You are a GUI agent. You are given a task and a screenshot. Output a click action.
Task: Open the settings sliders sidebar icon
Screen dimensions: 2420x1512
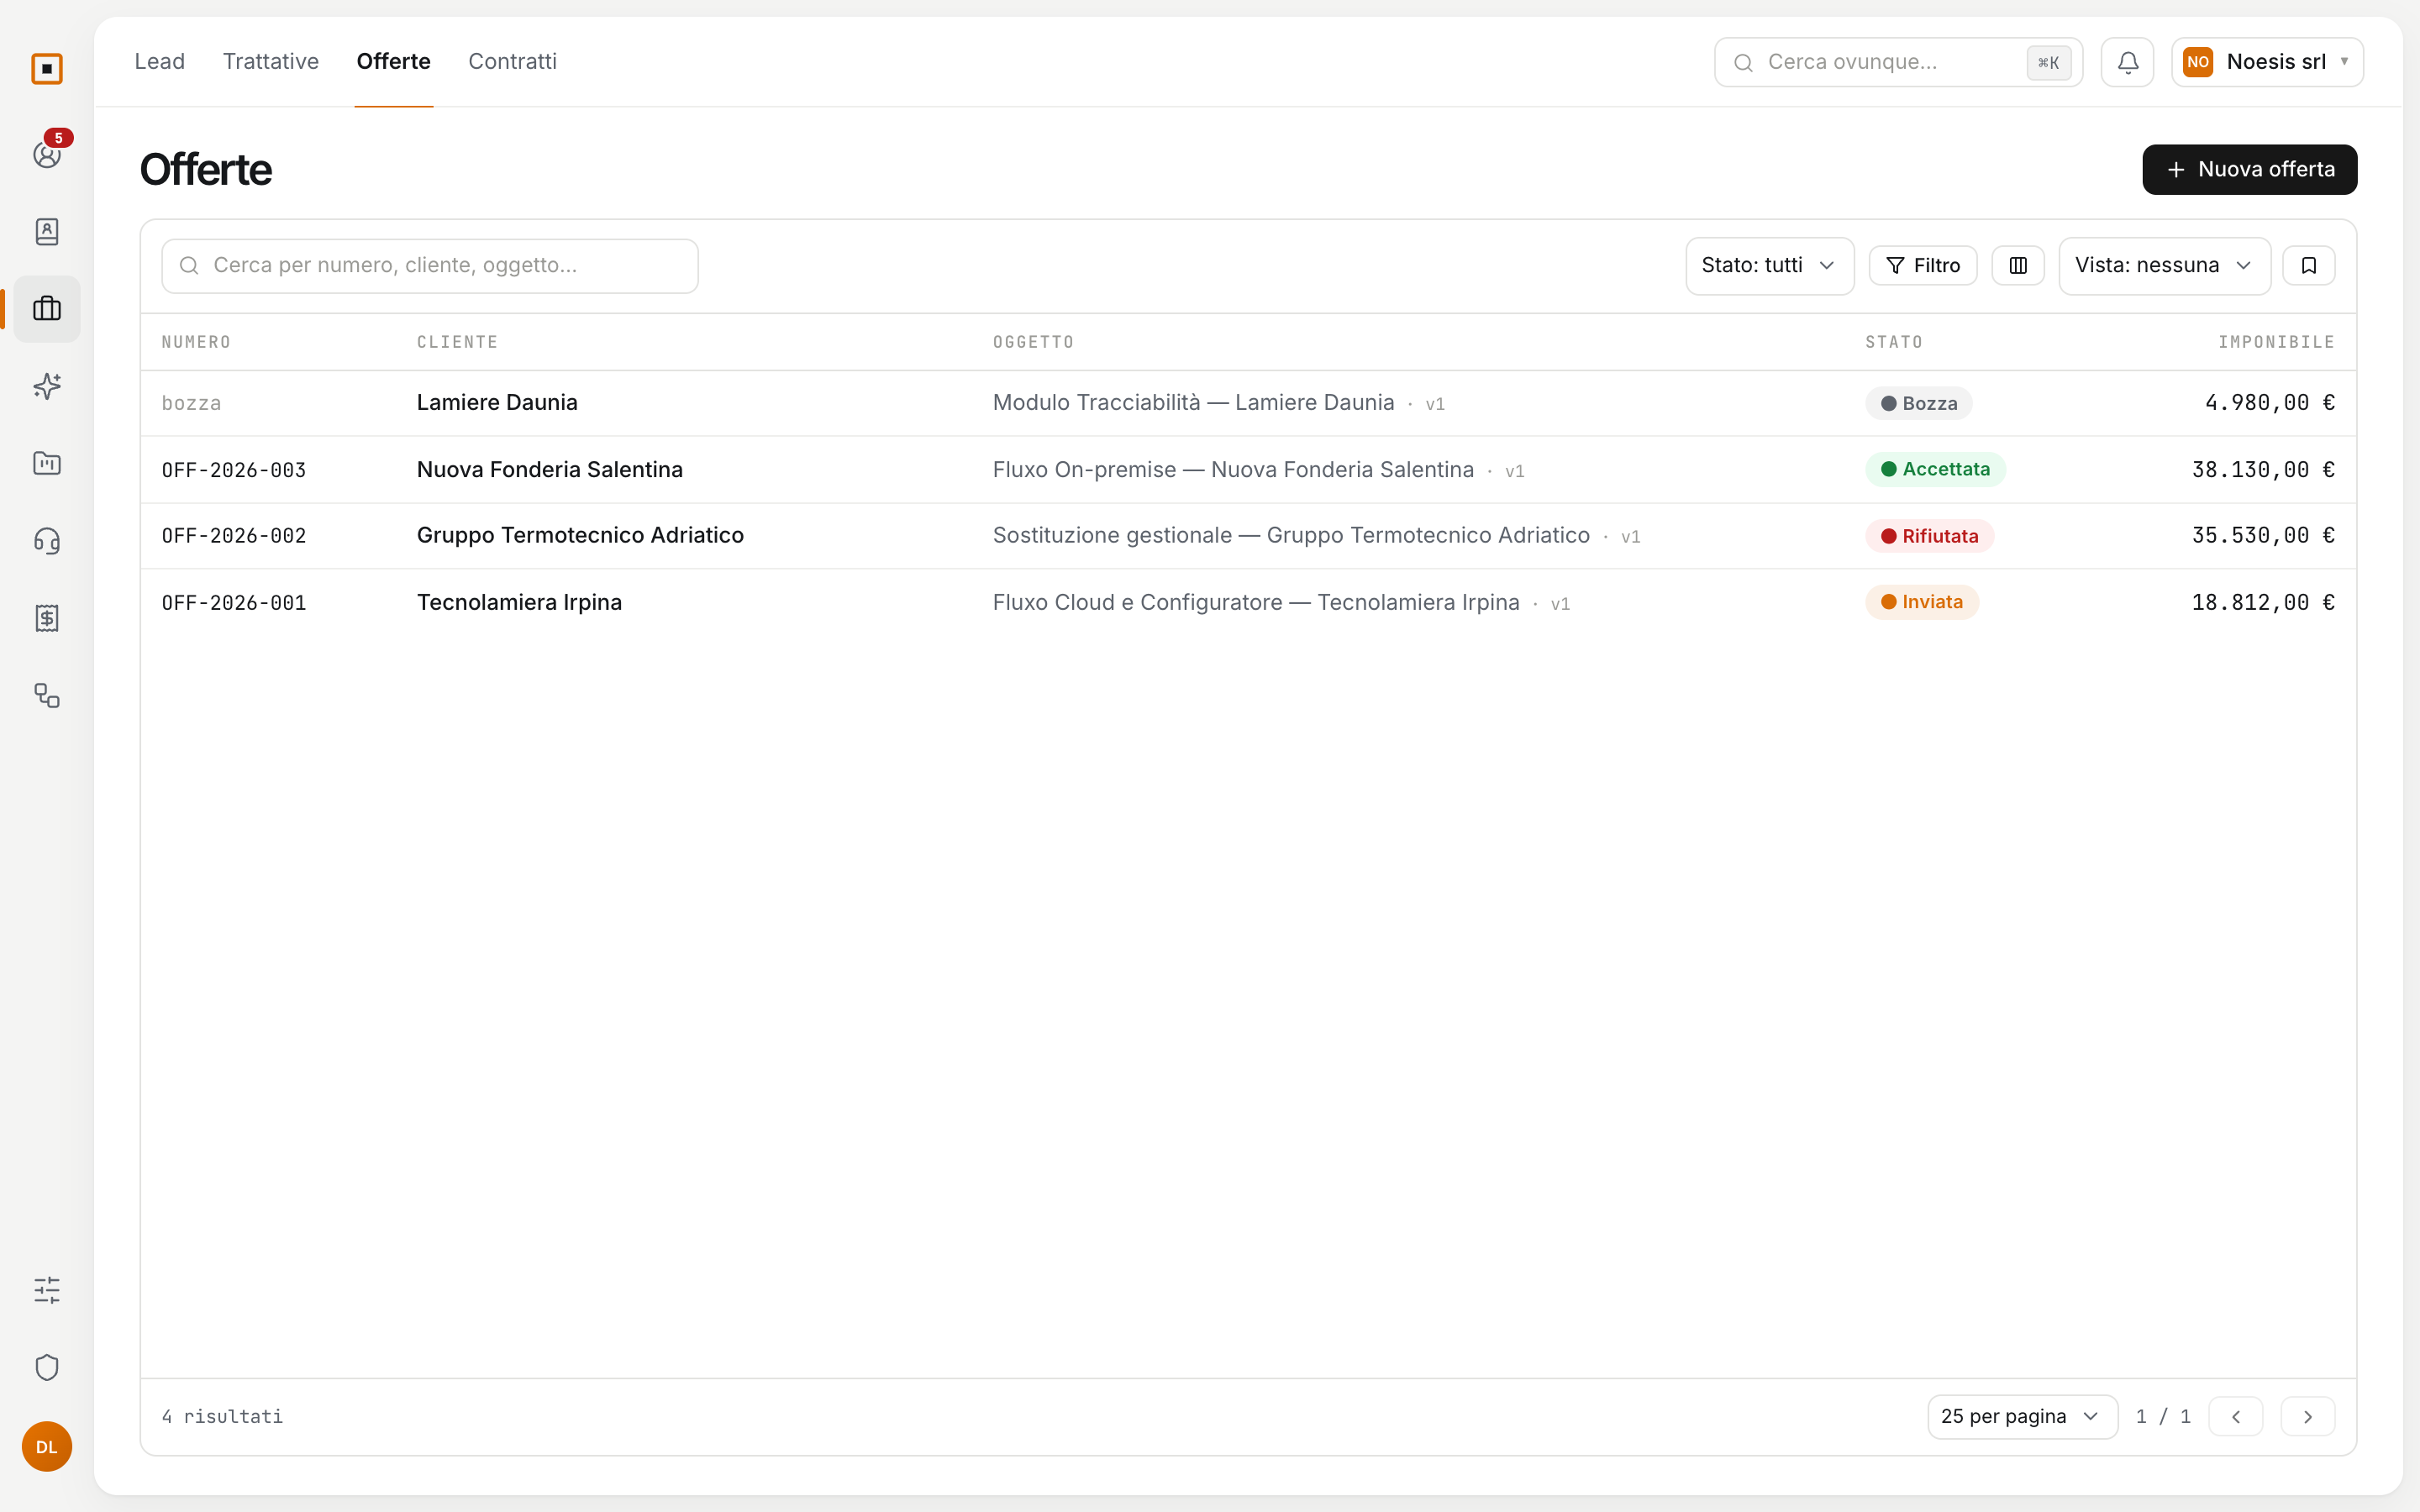coord(47,1290)
